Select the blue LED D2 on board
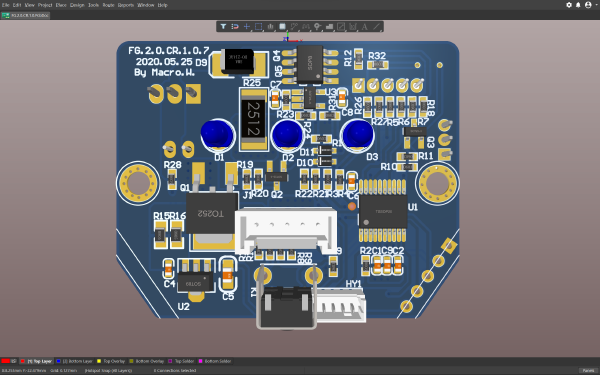The height and width of the screenshot is (375, 600). click(287, 135)
